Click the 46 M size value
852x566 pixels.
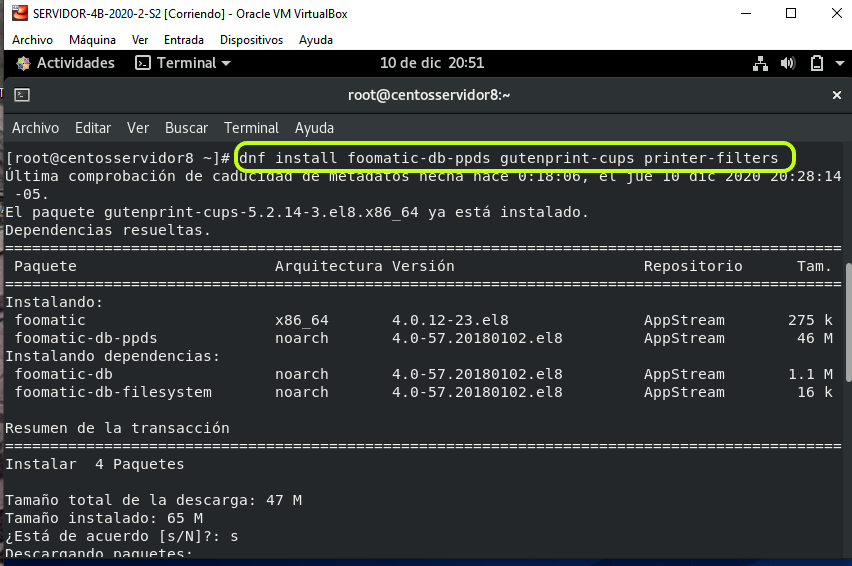pos(815,338)
